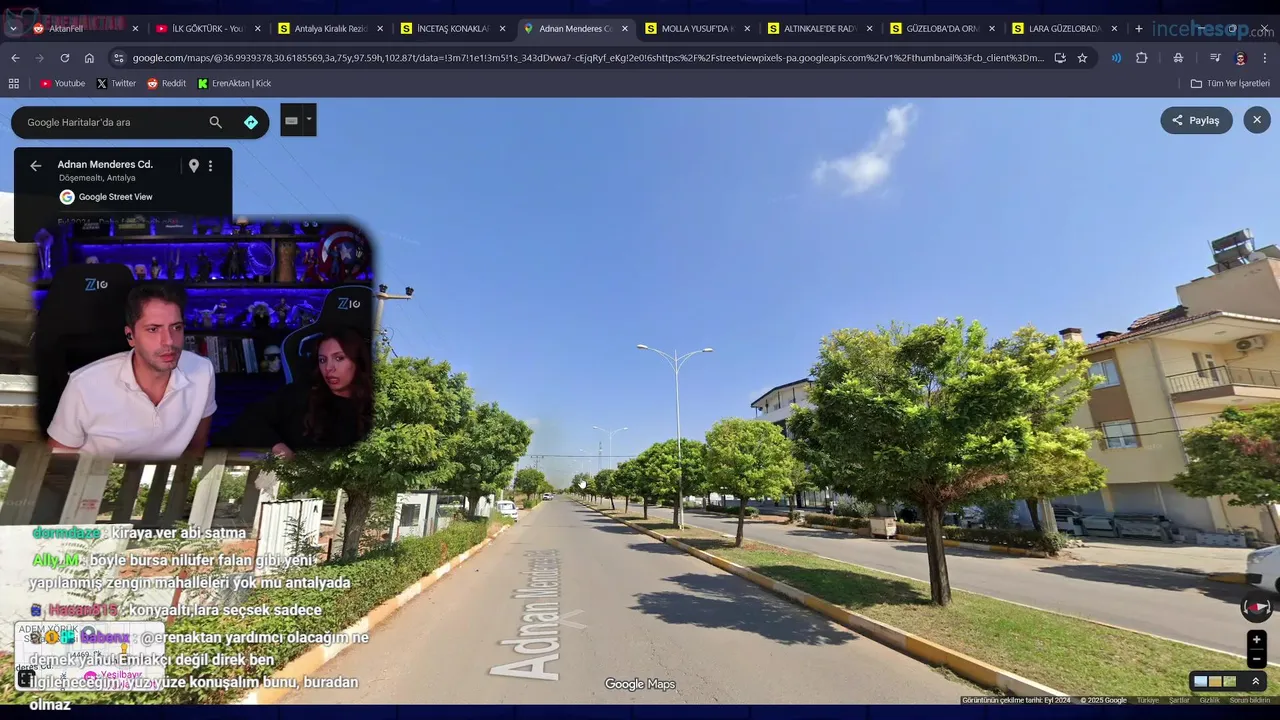Open the browser extensions puzzle icon
The width and height of the screenshot is (1280, 720).
point(1141,58)
